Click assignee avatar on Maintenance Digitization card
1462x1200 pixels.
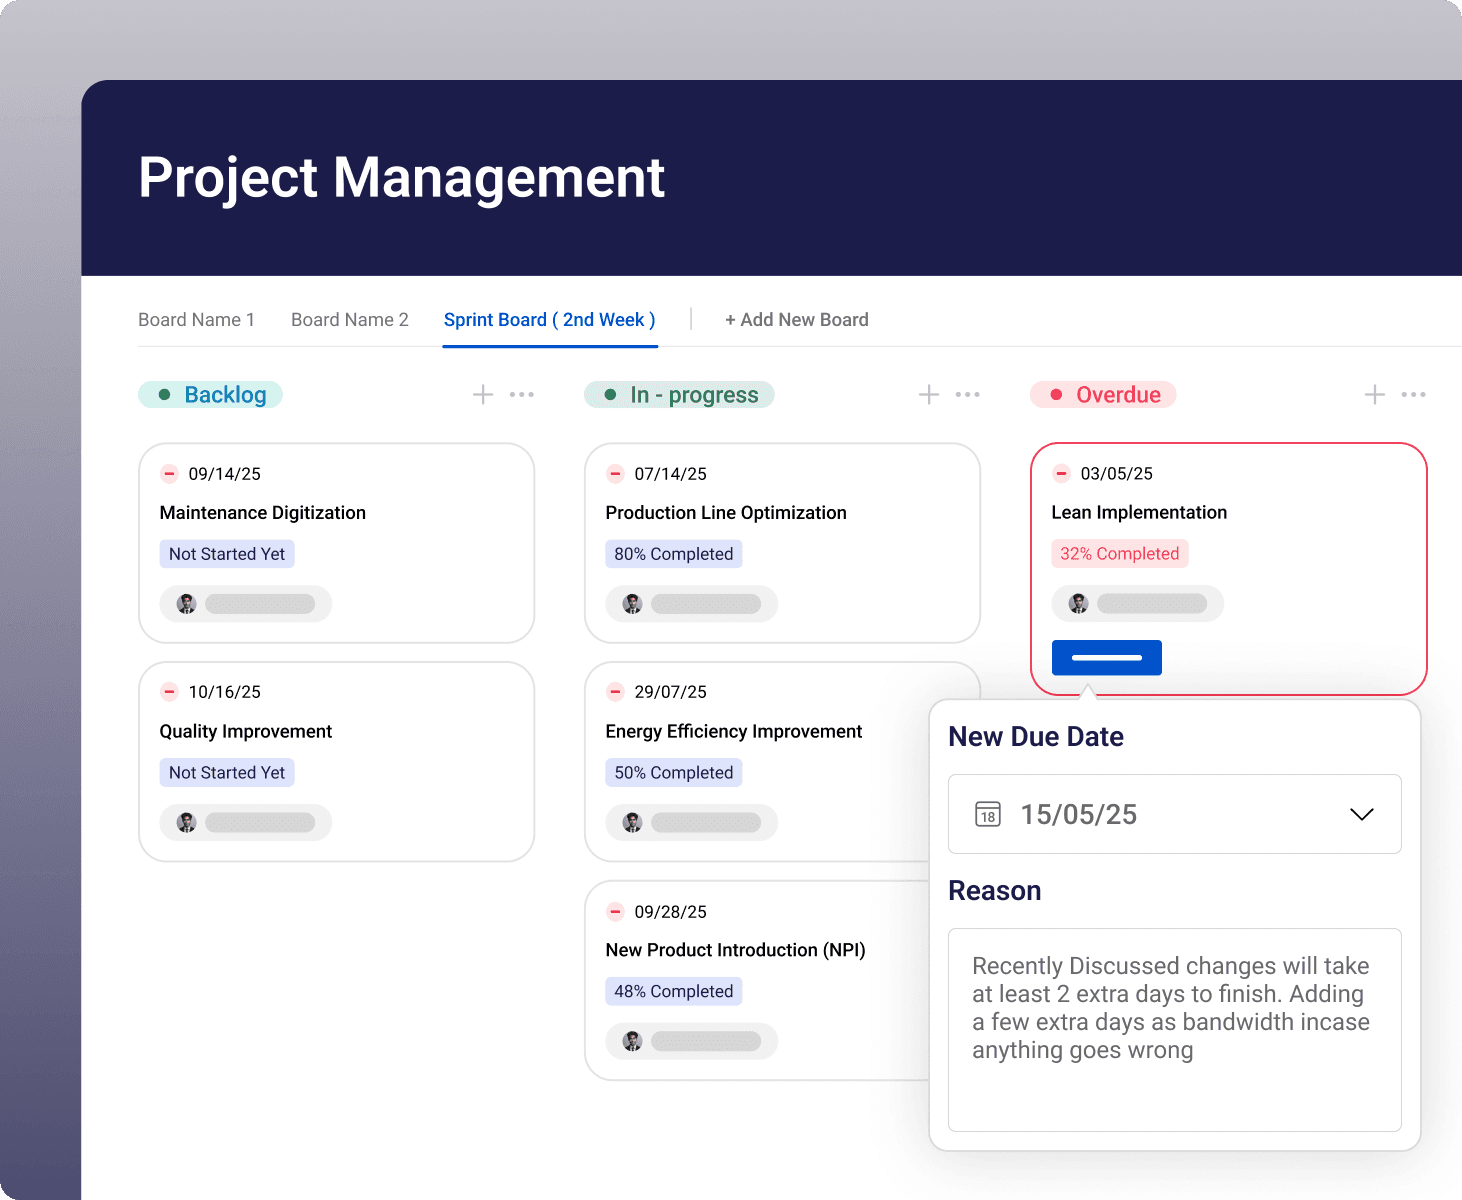[x=187, y=604]
